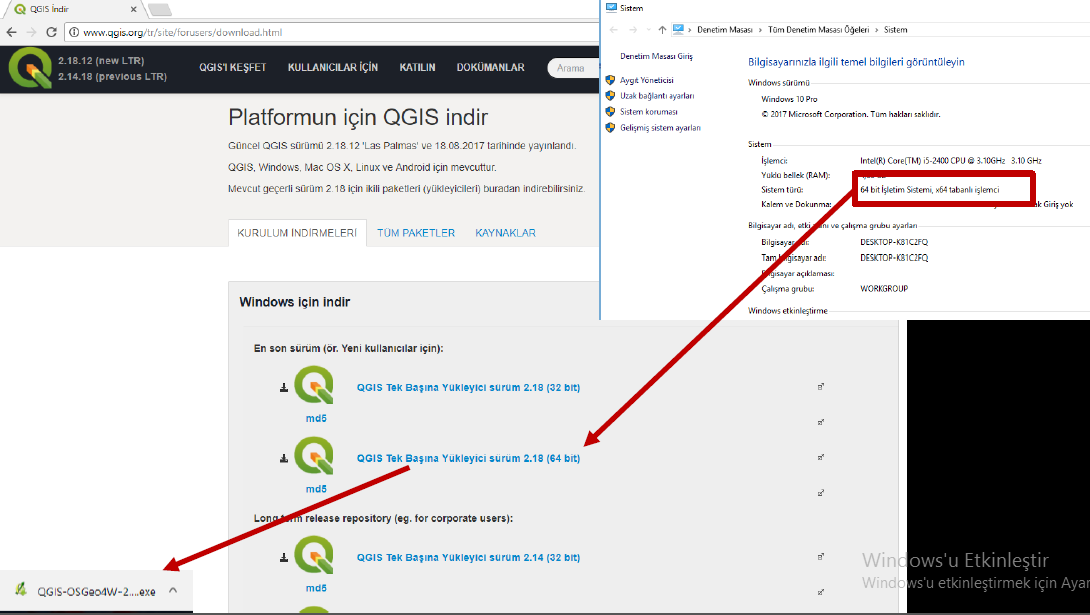
Task: Open Uzak bağlantı ayarları
Action: pos(657,96)
